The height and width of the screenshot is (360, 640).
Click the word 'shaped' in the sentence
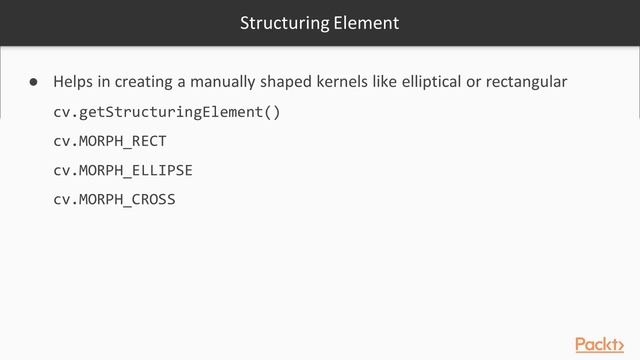[x=286, y=82]
